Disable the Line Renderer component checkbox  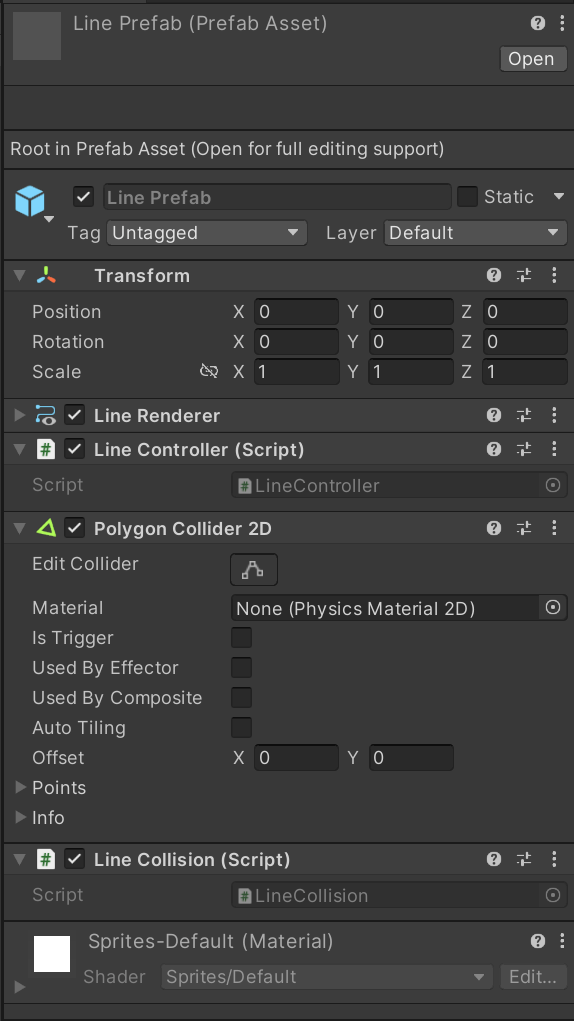click(75, 415)
